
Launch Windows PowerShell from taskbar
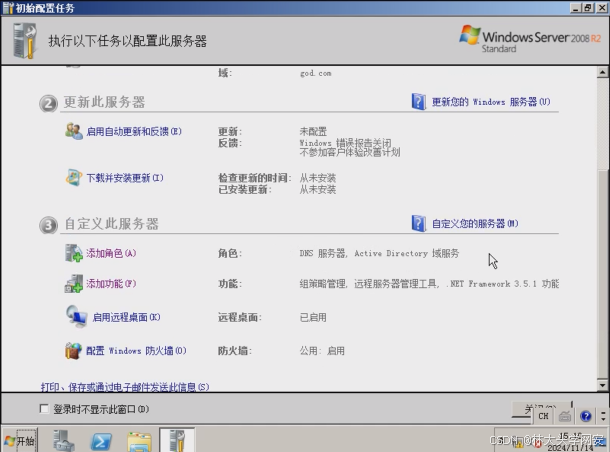[x=101, y=441]
